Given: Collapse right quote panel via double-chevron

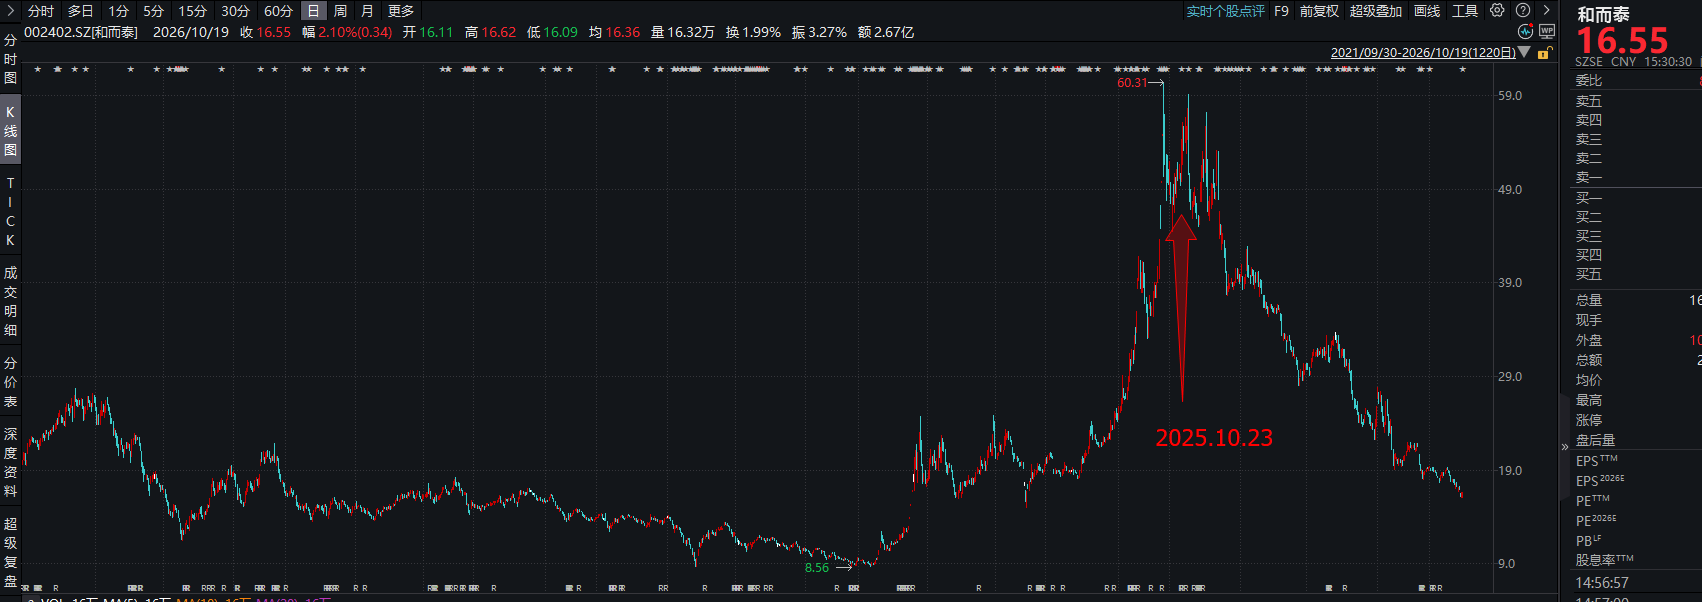Looking at the screenshot, I should click(x=1565, y=447).
